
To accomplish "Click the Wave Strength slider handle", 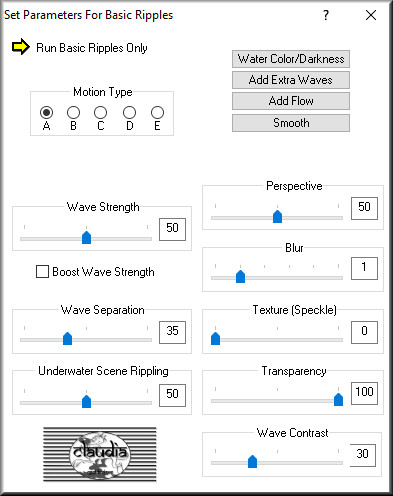I will [87, 237].
